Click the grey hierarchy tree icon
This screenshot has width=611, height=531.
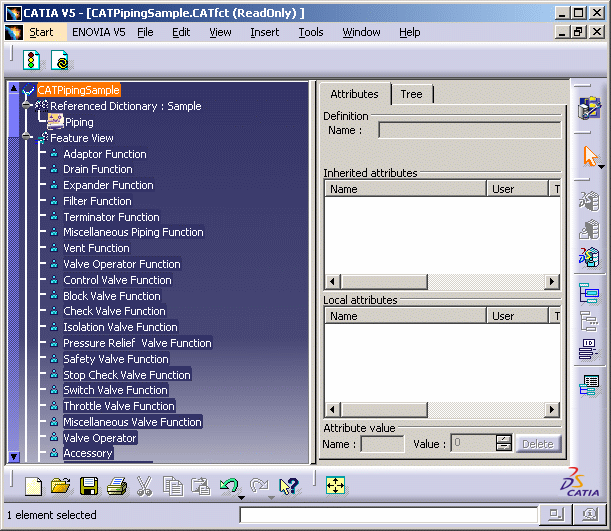click(589, 321)
